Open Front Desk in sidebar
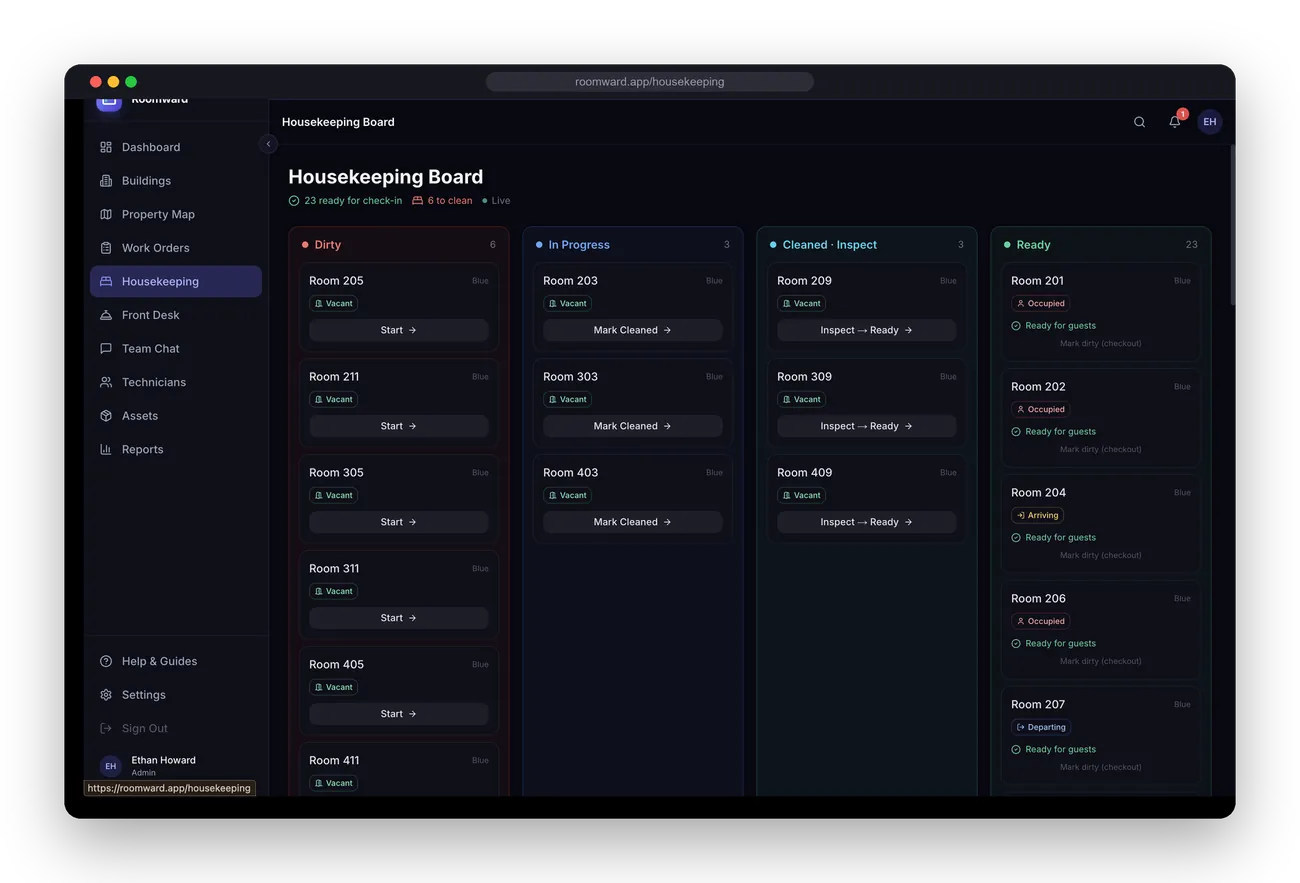1300x883 pixels. (176, 315)
